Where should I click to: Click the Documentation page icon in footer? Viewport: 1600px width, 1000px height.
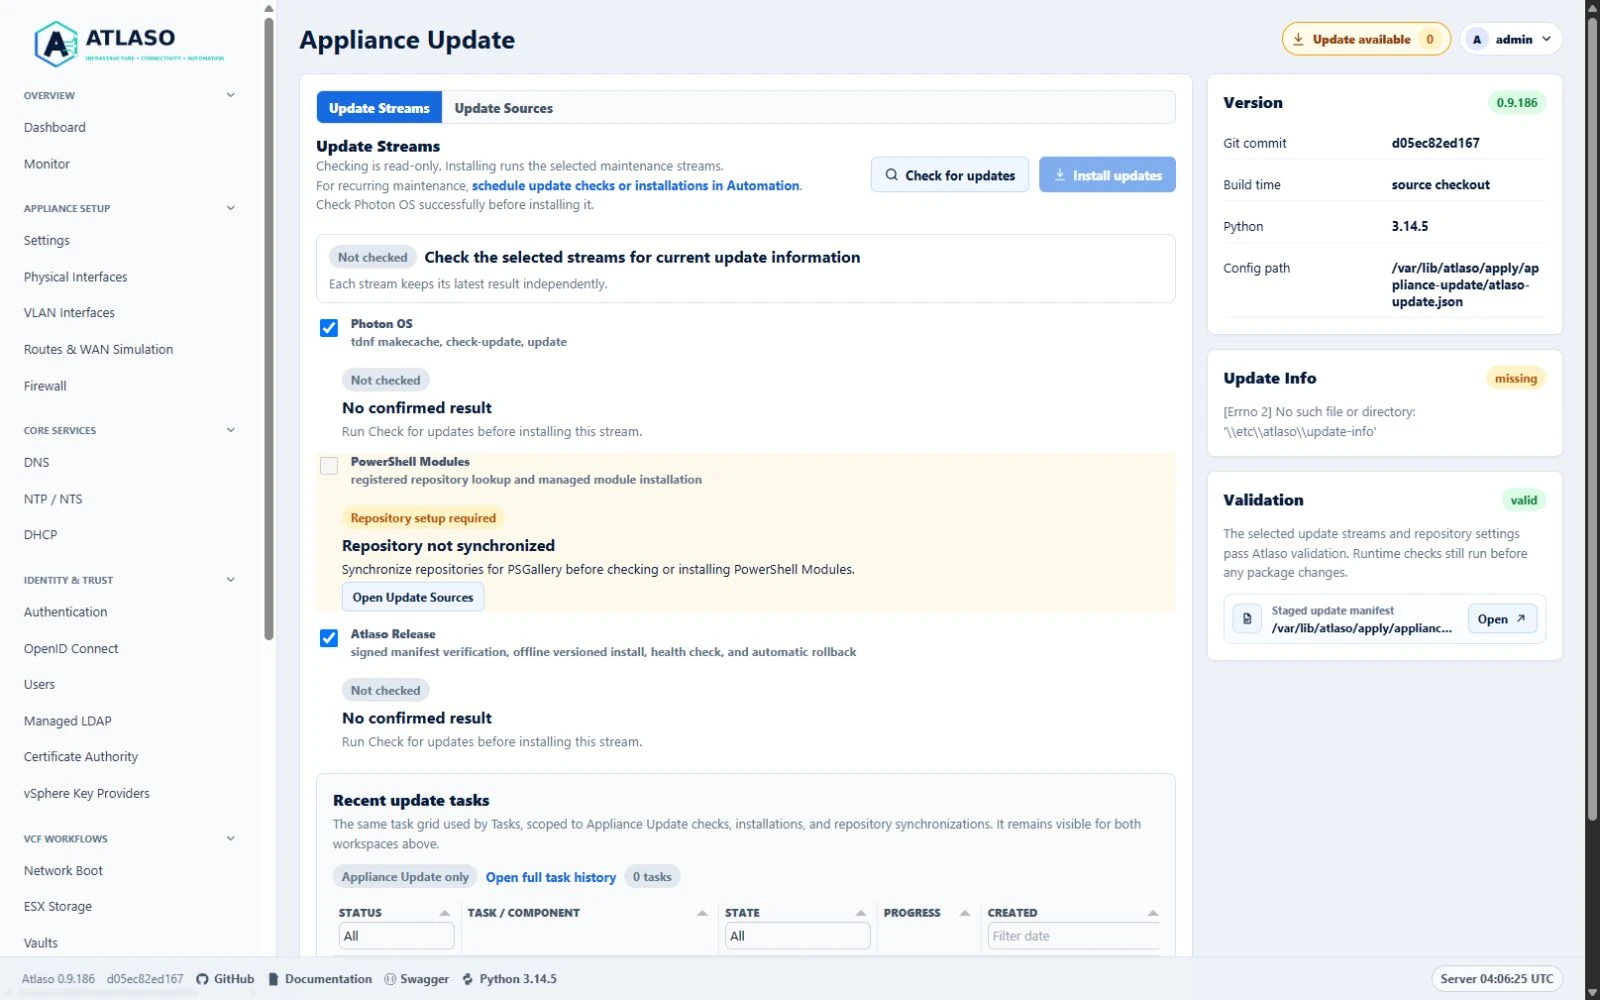pyautogui.click(x=274, y=979)
